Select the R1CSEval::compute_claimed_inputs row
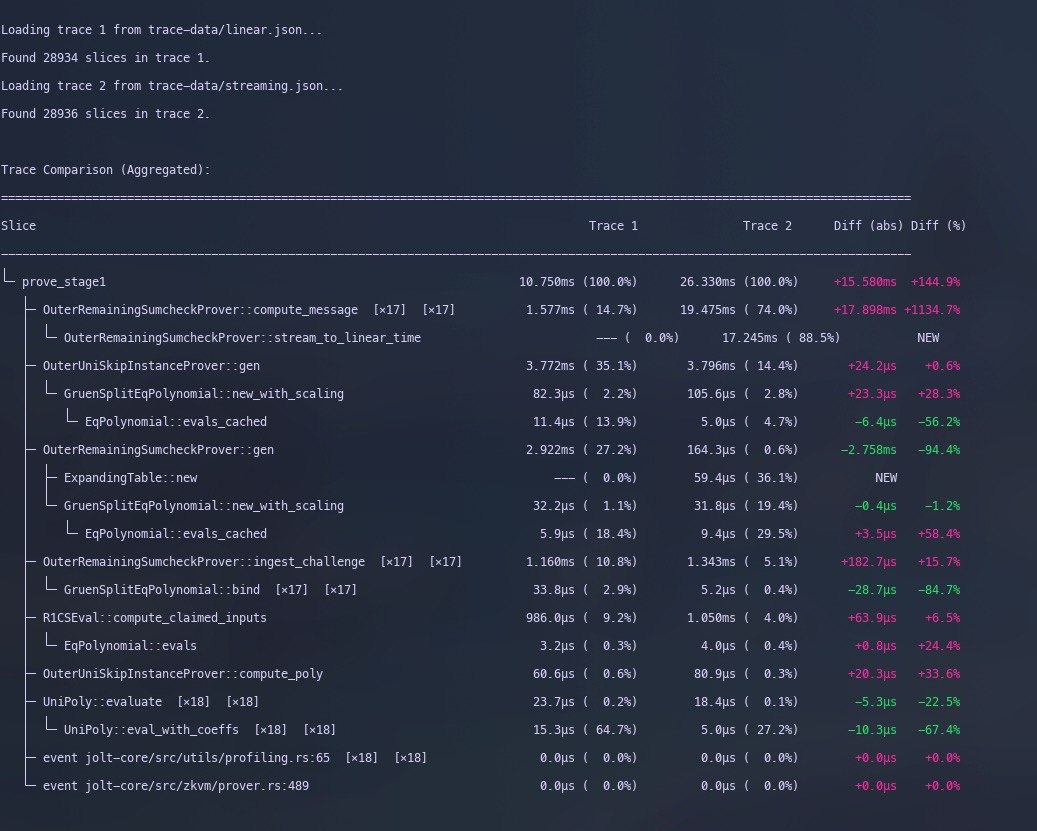Viewport: 1037px width, 831px height. 154,618
